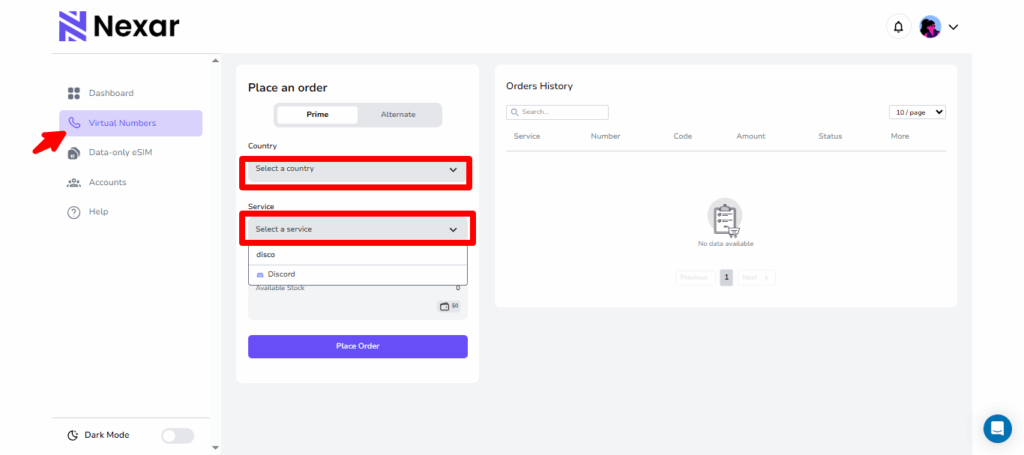Image resolution: width=1024 pixels, height=455 pixels.
Task: Click the user profile avatar
Action: [x=930, y=27]
